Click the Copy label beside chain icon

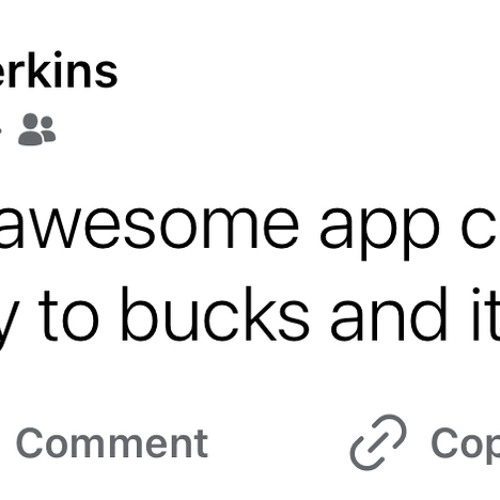click(x=466, y=446)
